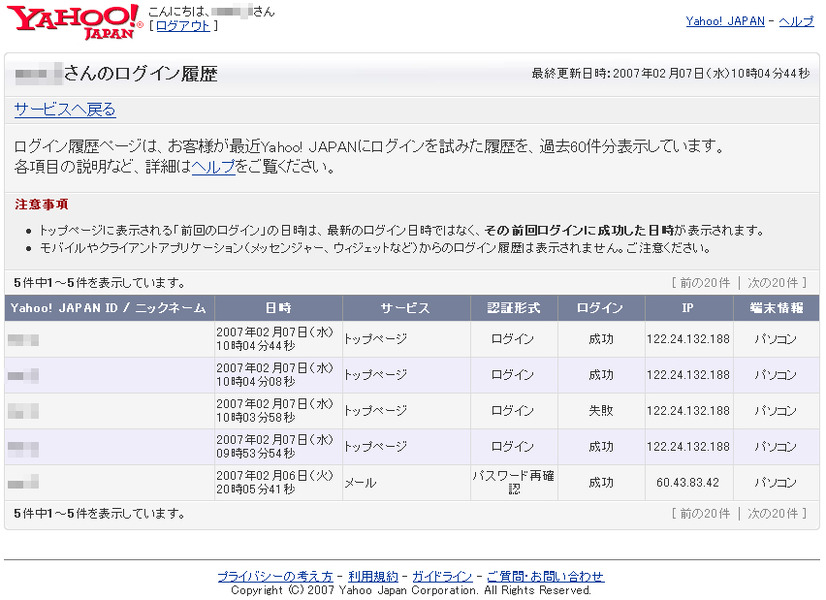Click 次の20件 above the table
The width and height of the screenshot is (826, 600).
773,283
